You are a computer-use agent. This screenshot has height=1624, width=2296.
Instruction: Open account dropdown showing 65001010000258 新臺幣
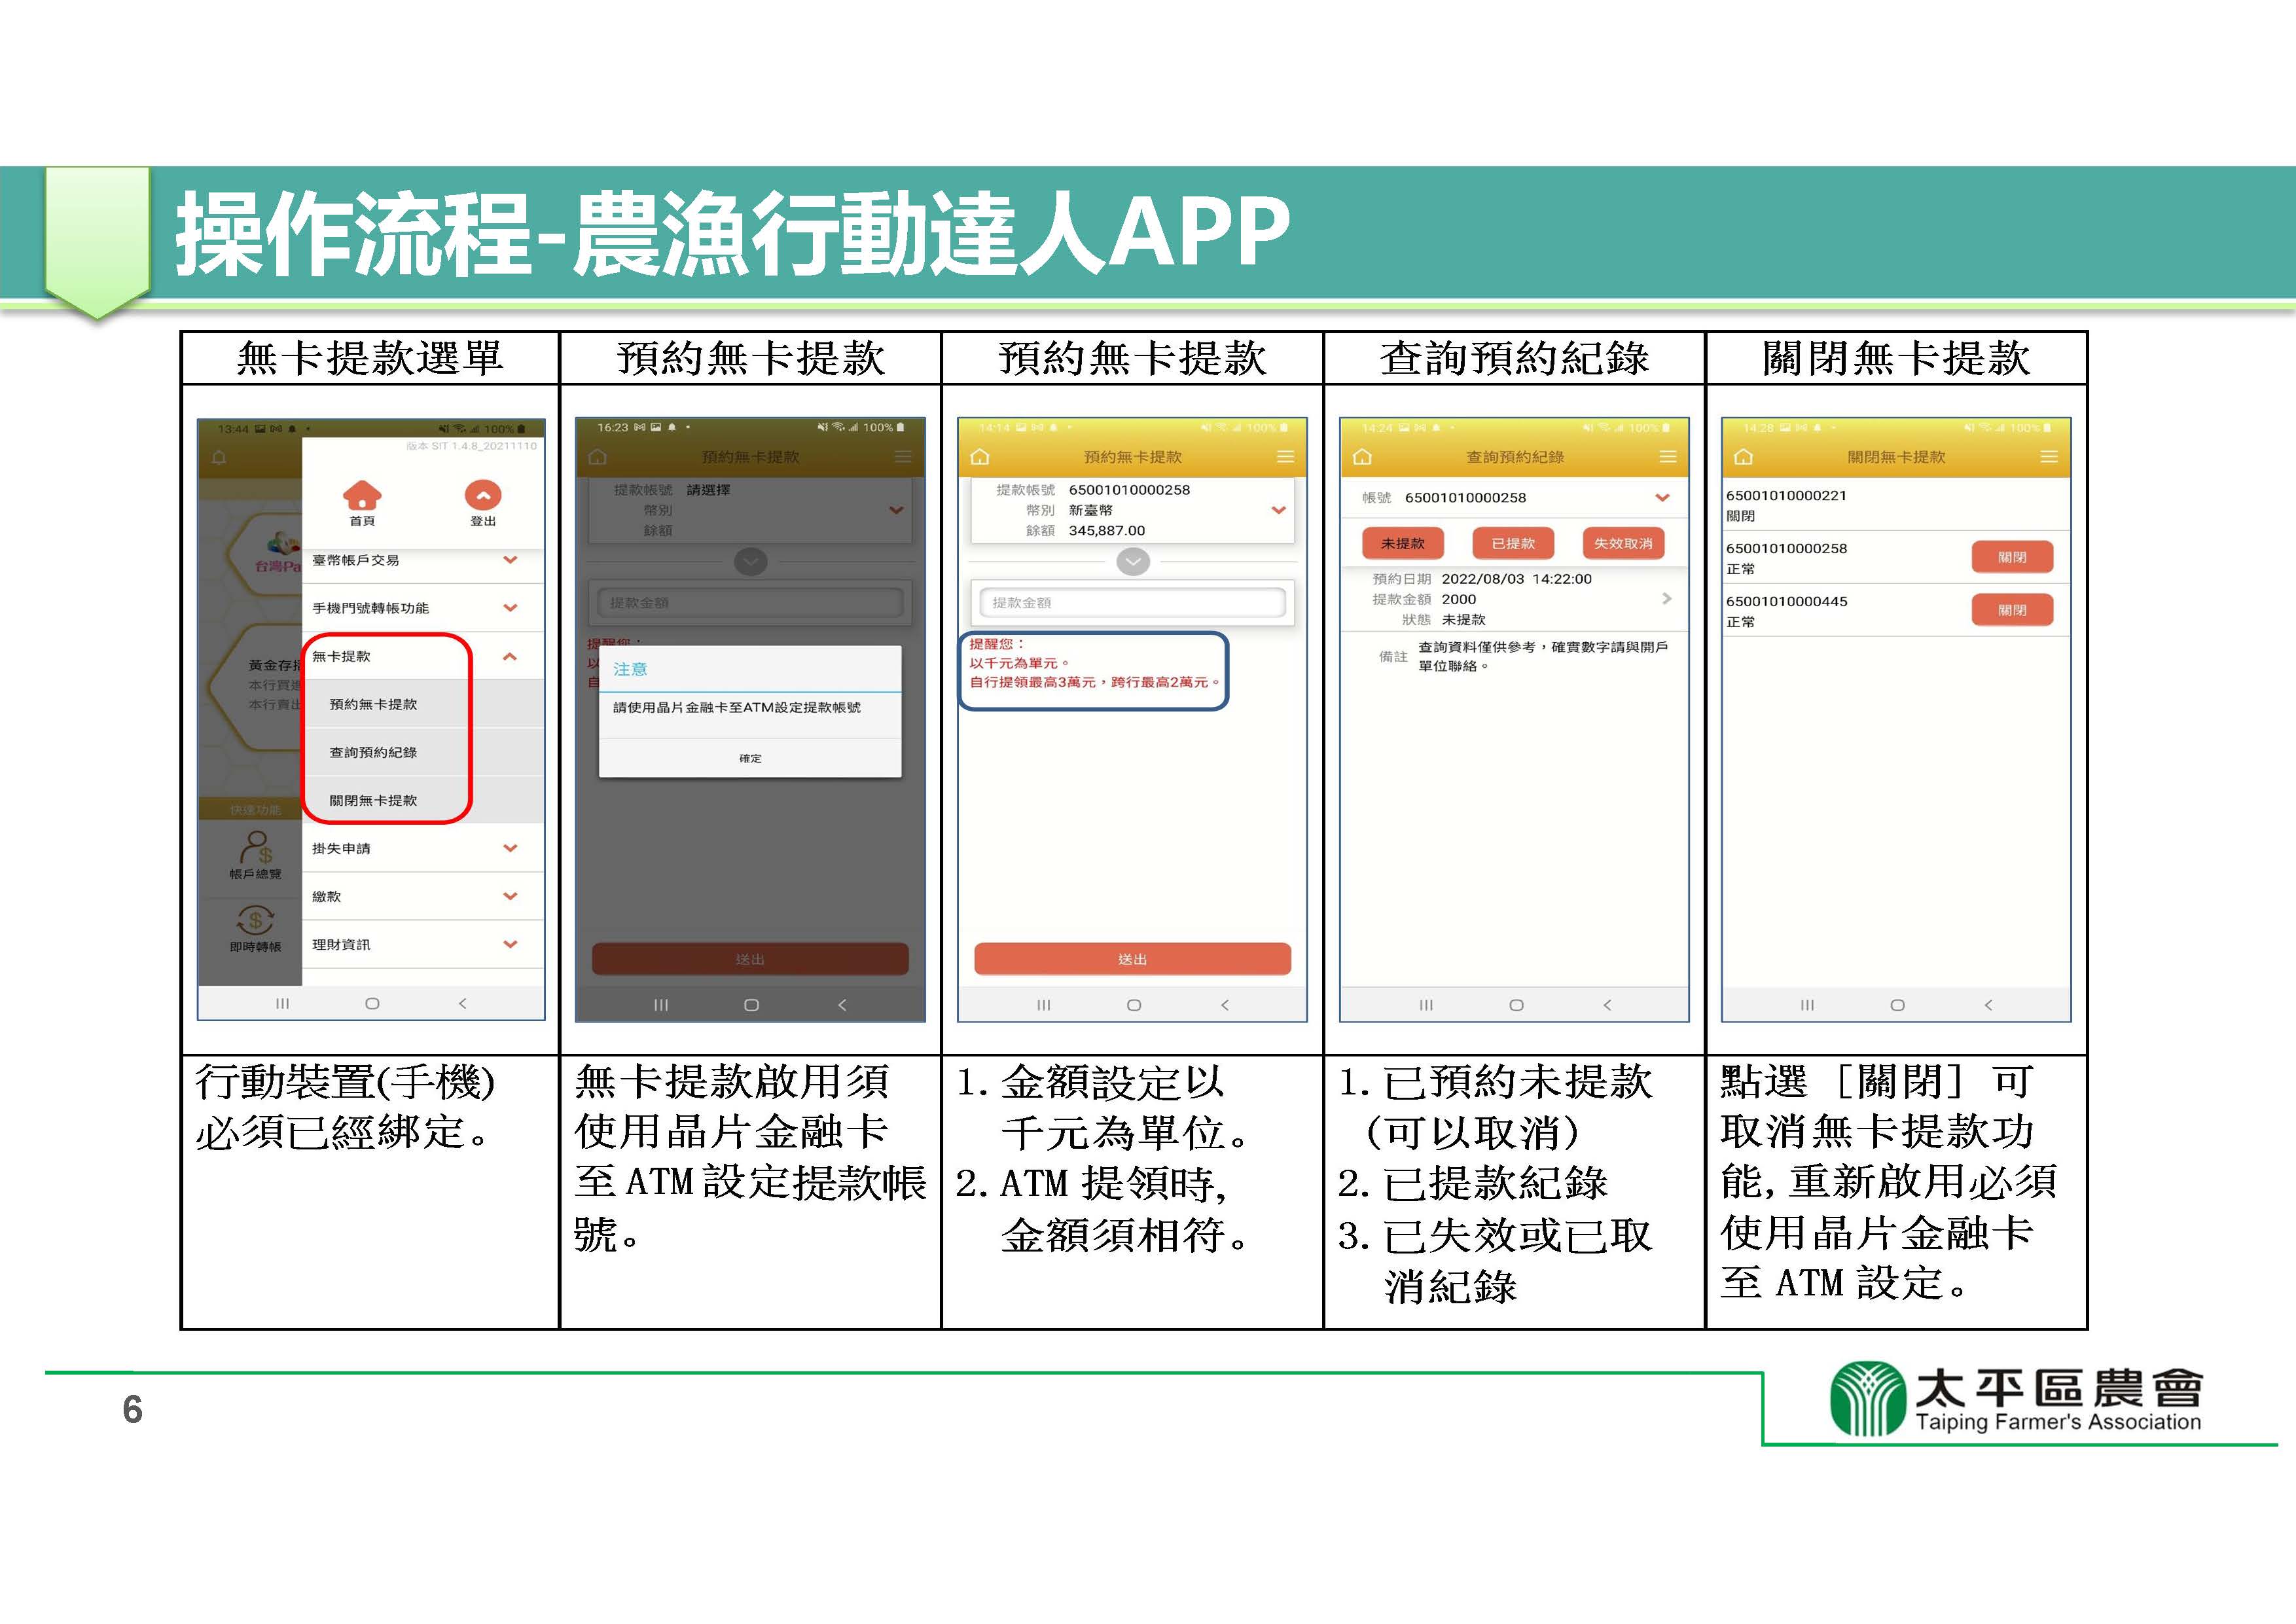[1133, 510]
